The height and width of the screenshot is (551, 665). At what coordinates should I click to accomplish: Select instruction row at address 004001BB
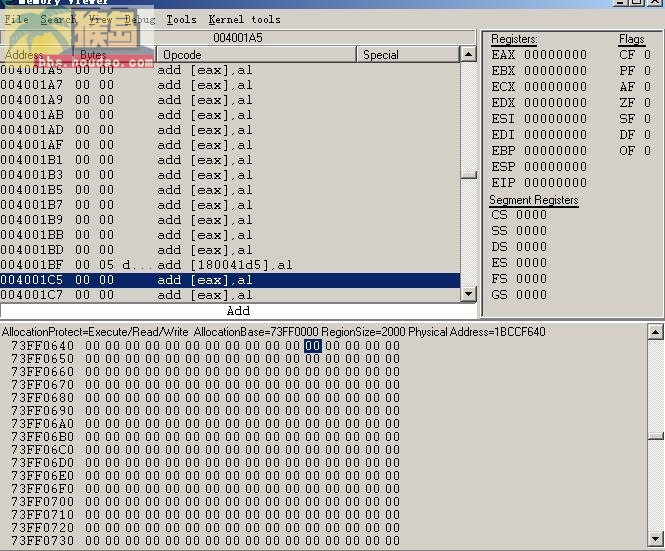pyautogui.click(x=230, y=235)
